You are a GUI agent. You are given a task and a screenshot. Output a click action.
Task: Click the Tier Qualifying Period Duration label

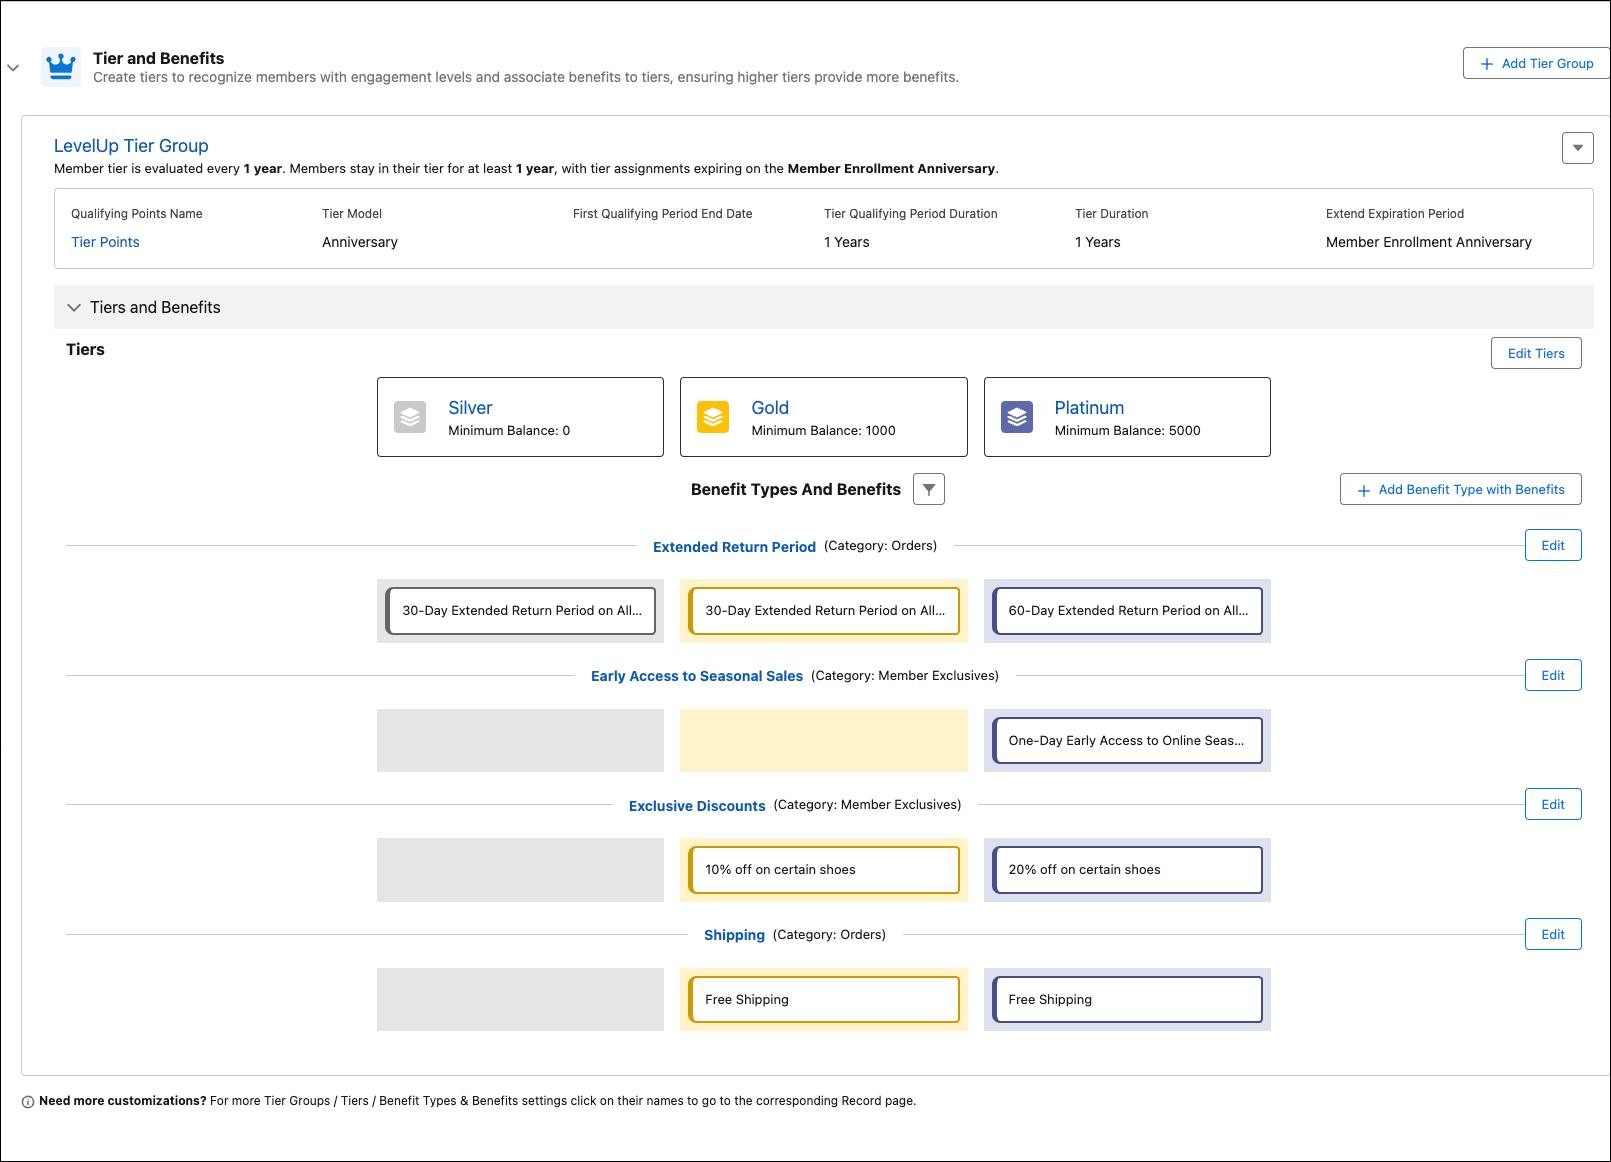pos(910,214)
